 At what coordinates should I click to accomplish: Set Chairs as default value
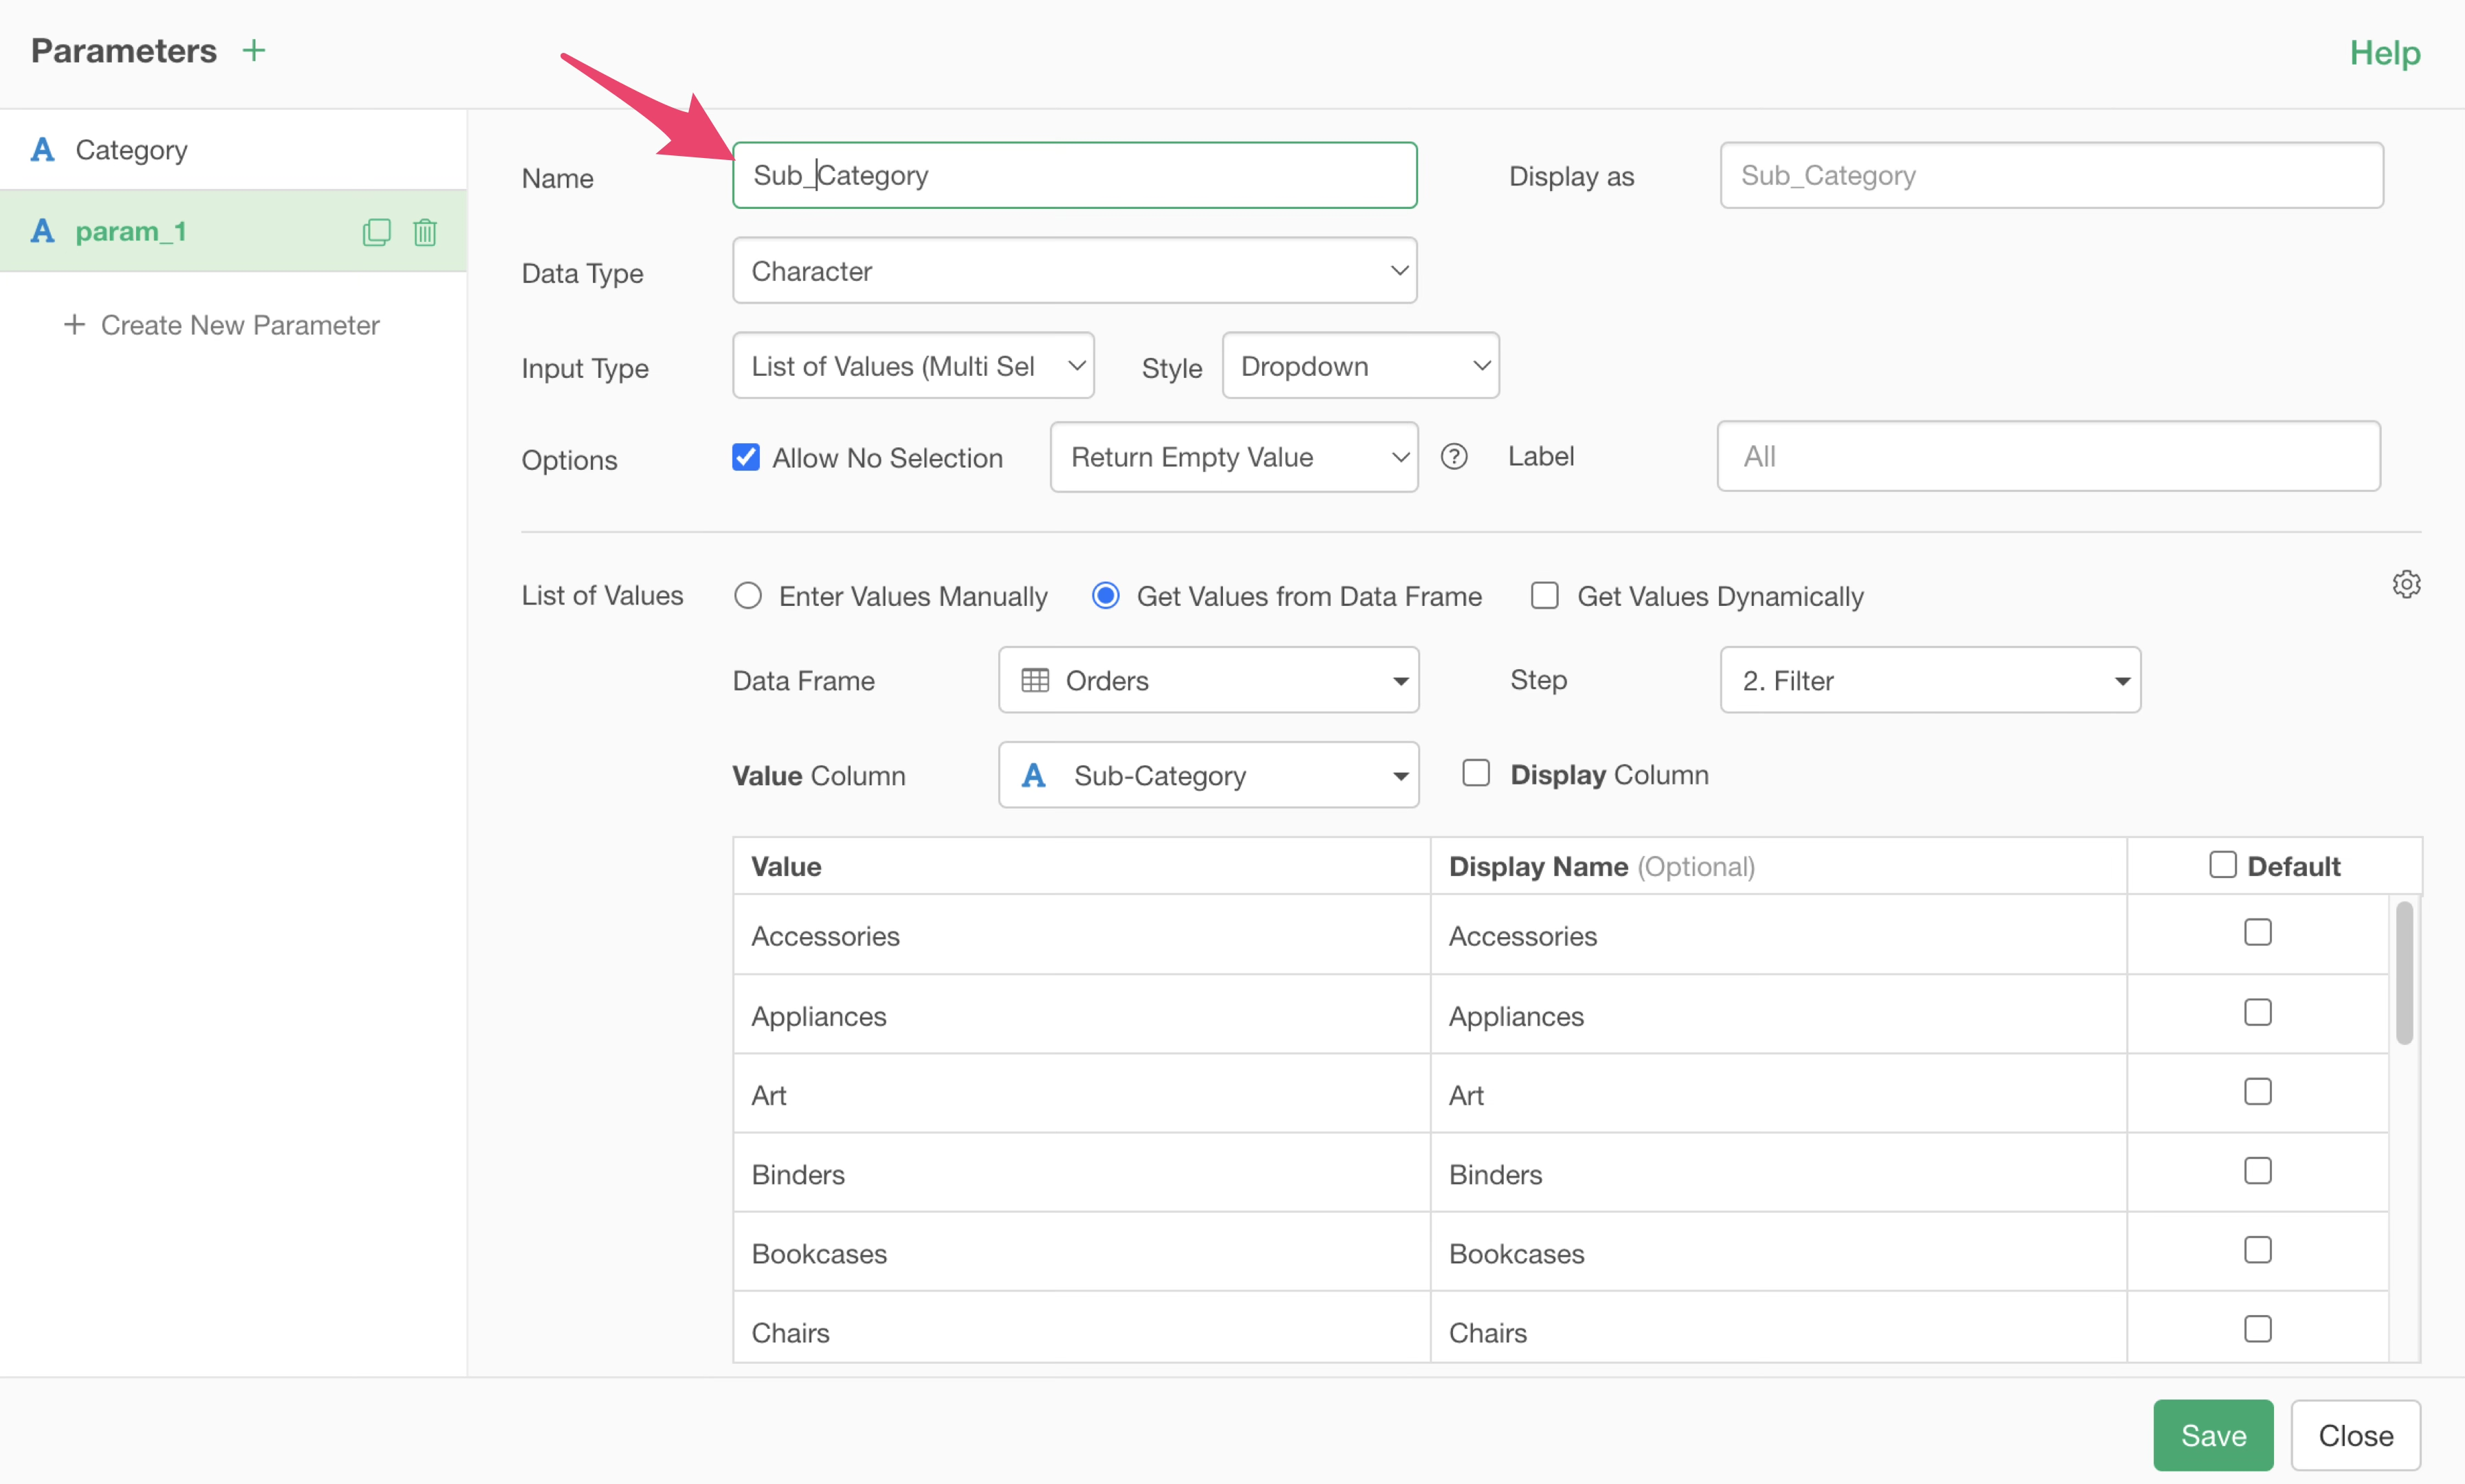click(2257, 1329)
